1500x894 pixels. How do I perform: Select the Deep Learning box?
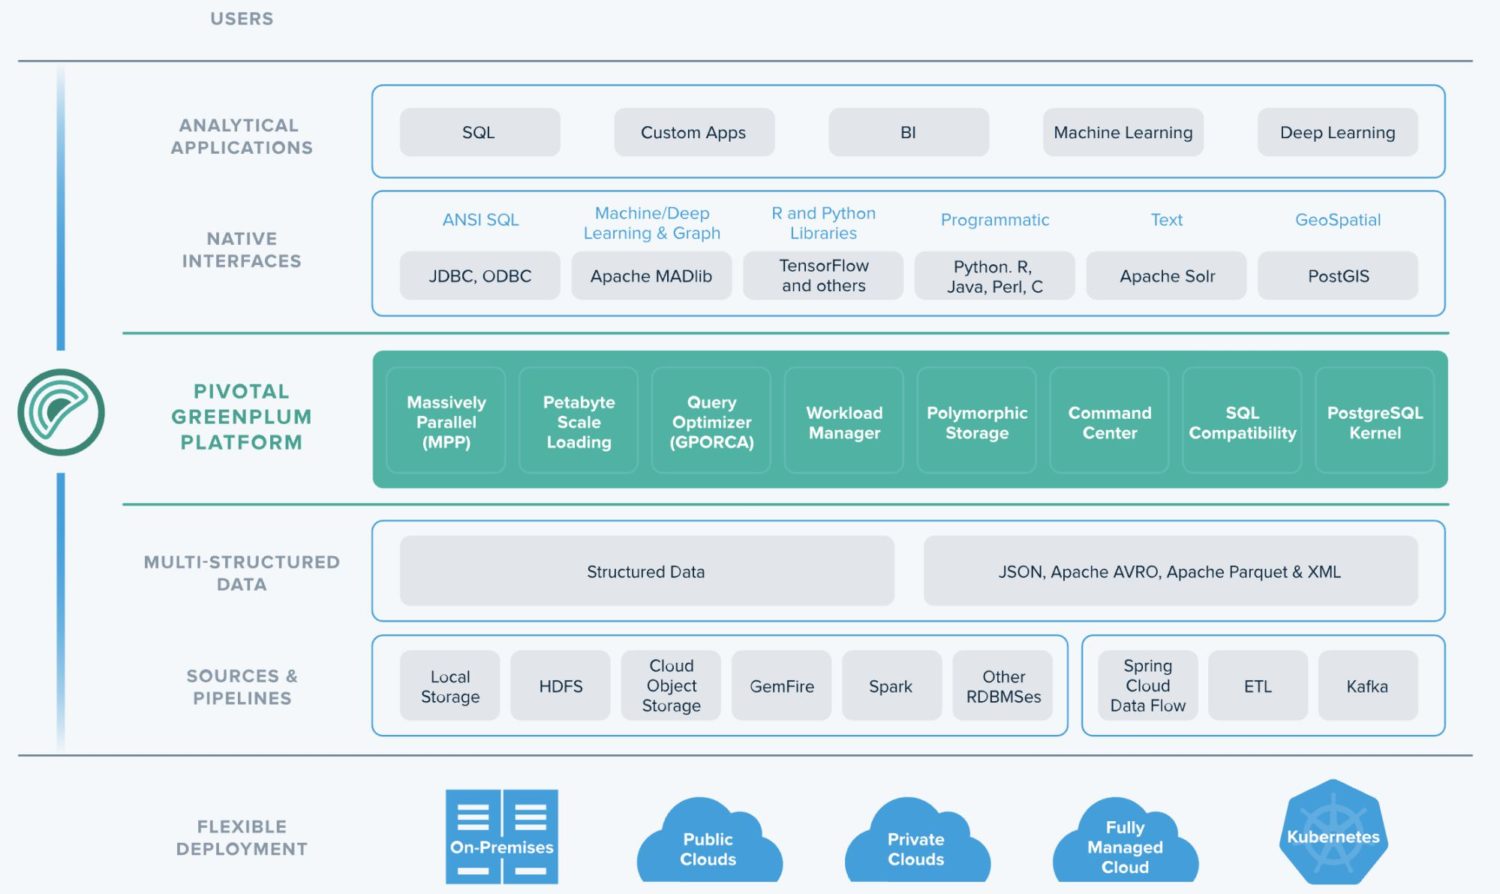[1337, 131]
